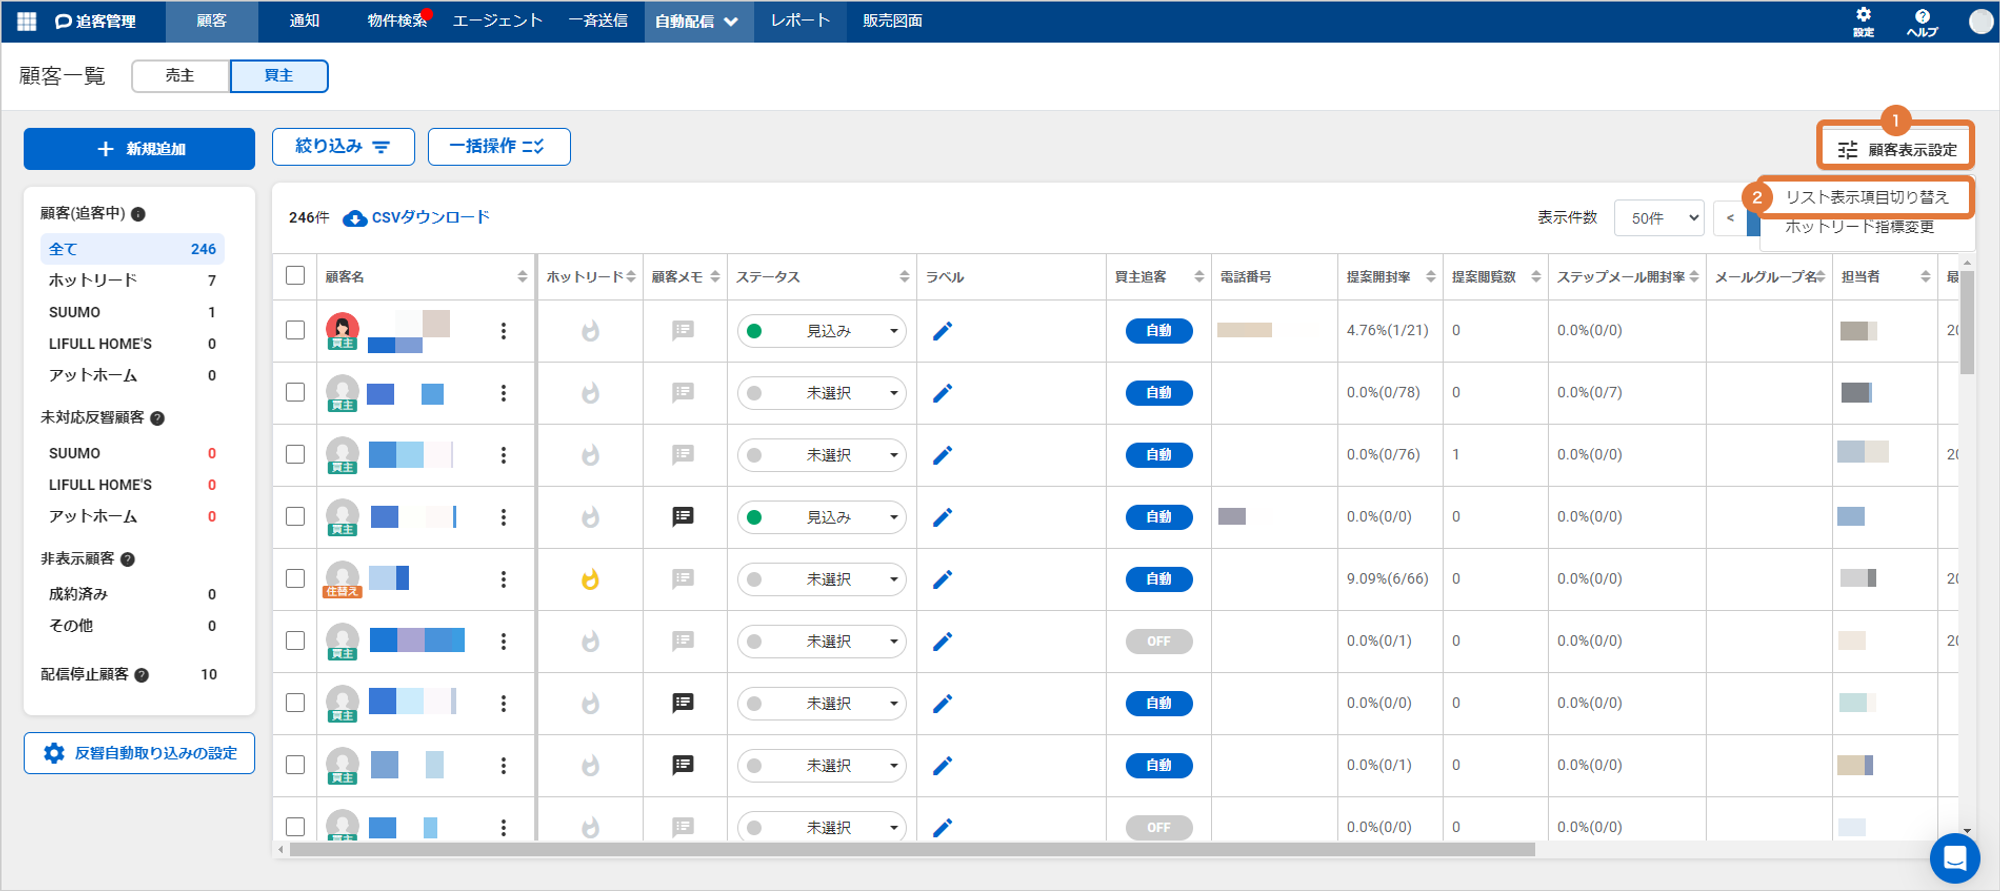Open the 物件検索 menu
The image size is (2000, 891).
[397, 21]
